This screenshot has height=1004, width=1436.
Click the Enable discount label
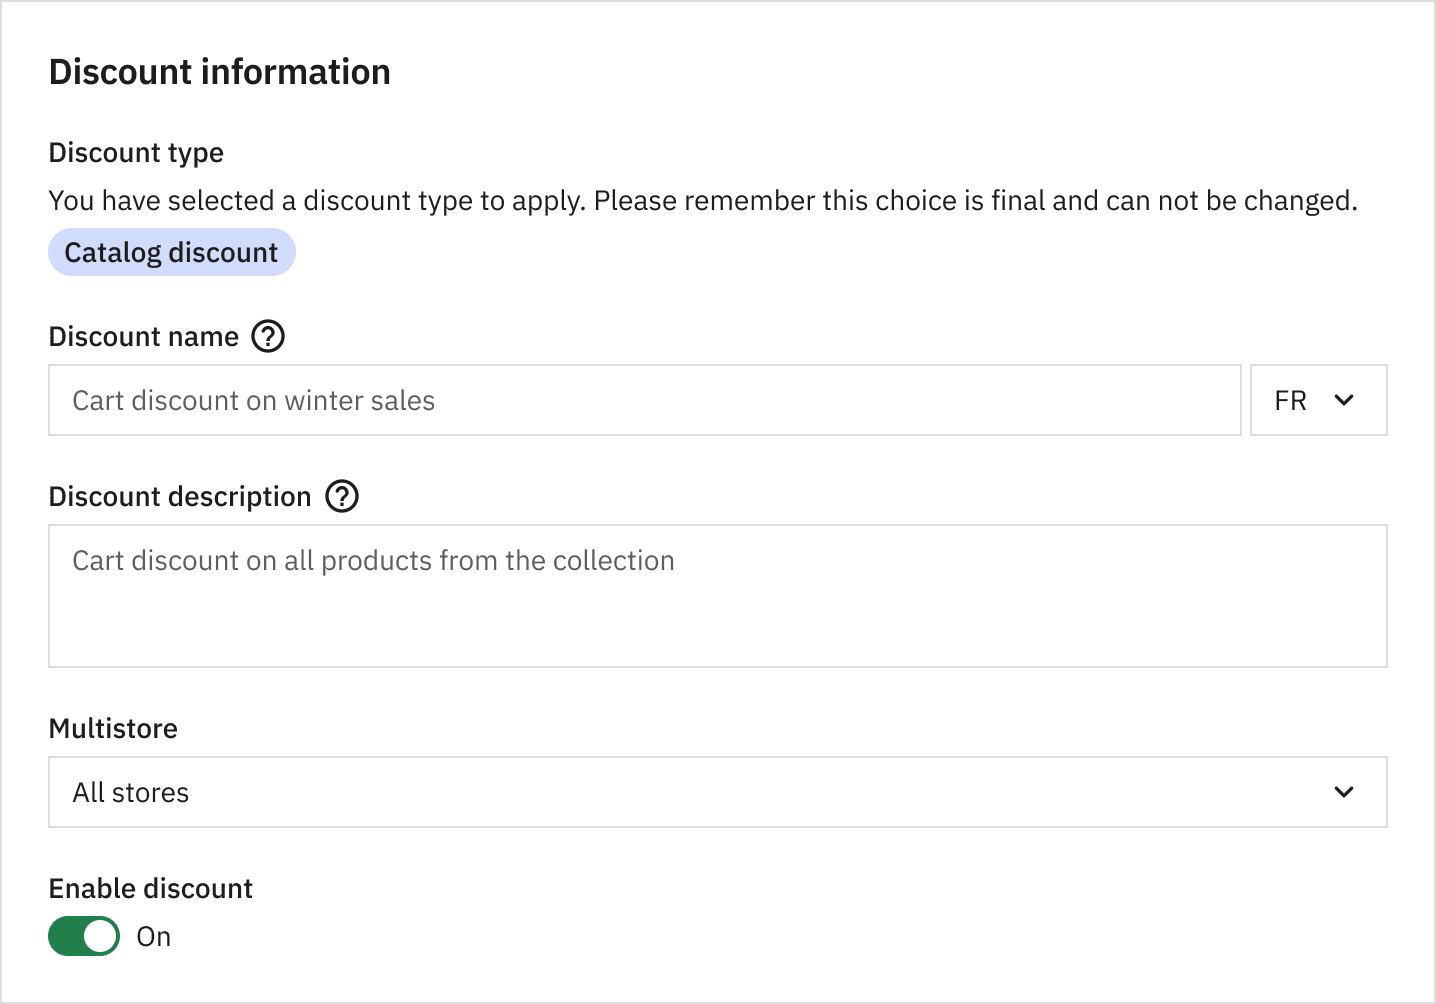click(x=150, y=888)
